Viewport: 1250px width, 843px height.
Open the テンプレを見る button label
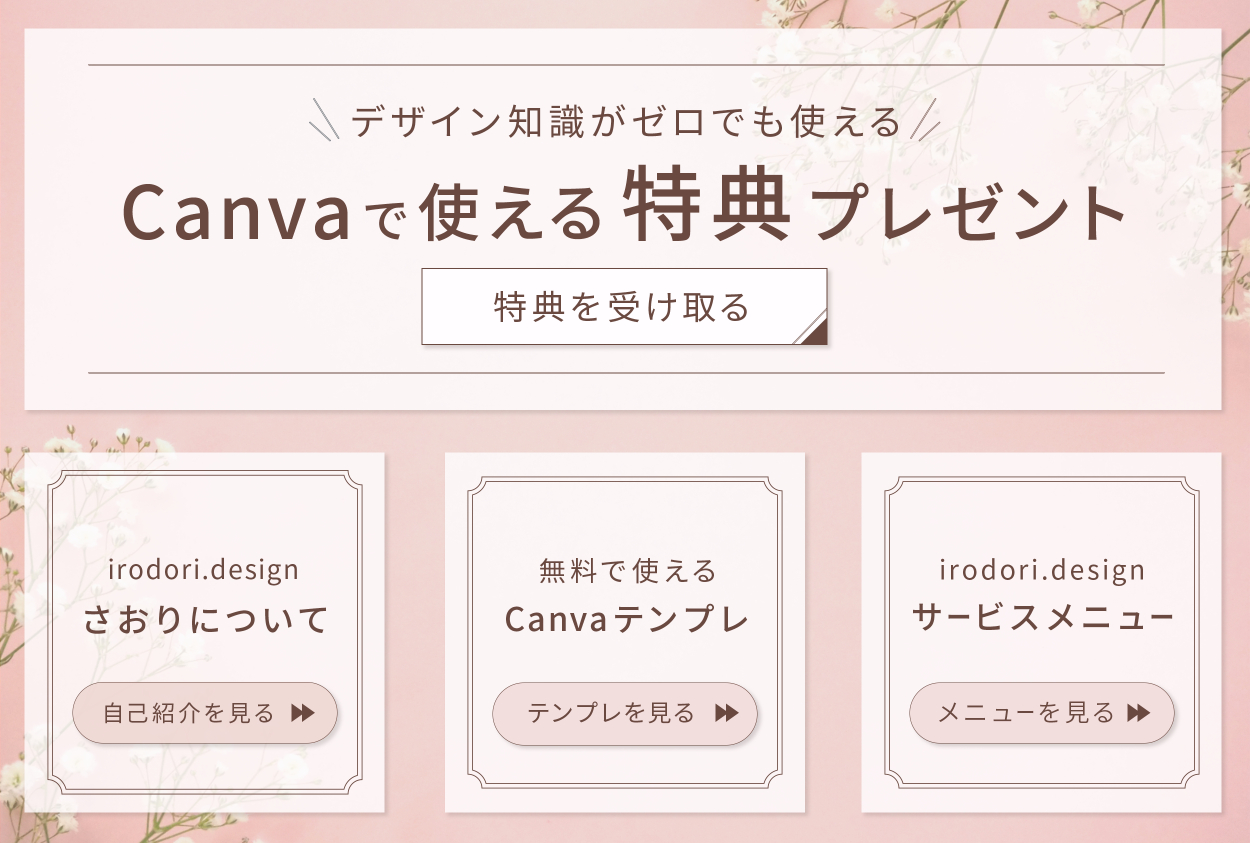pos(611,713)
